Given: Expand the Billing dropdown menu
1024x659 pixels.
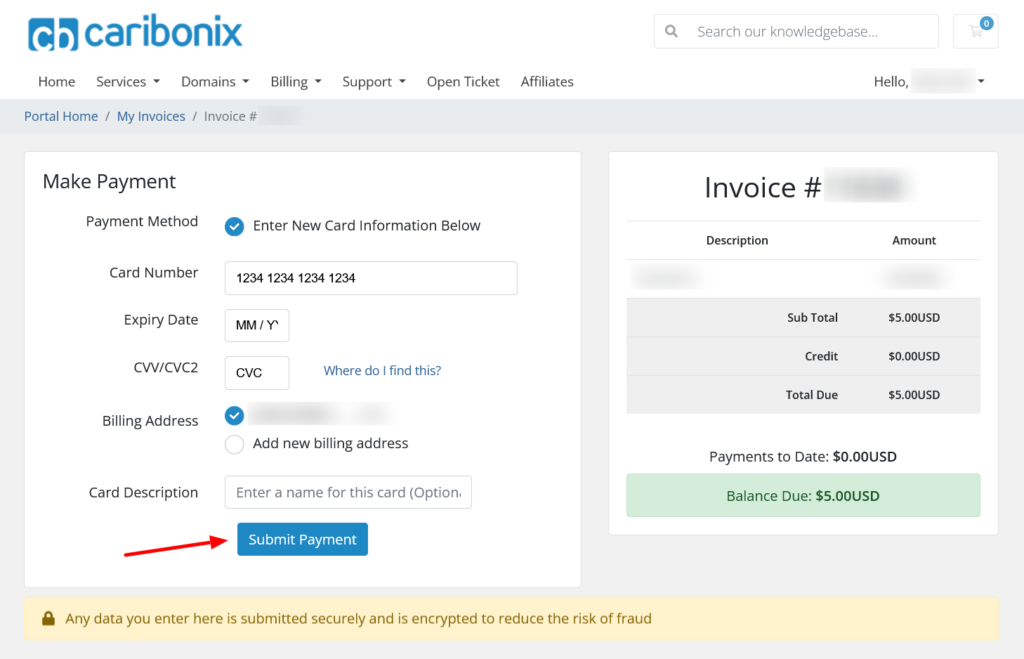Looking at the screenshot, I should [295, 82].
